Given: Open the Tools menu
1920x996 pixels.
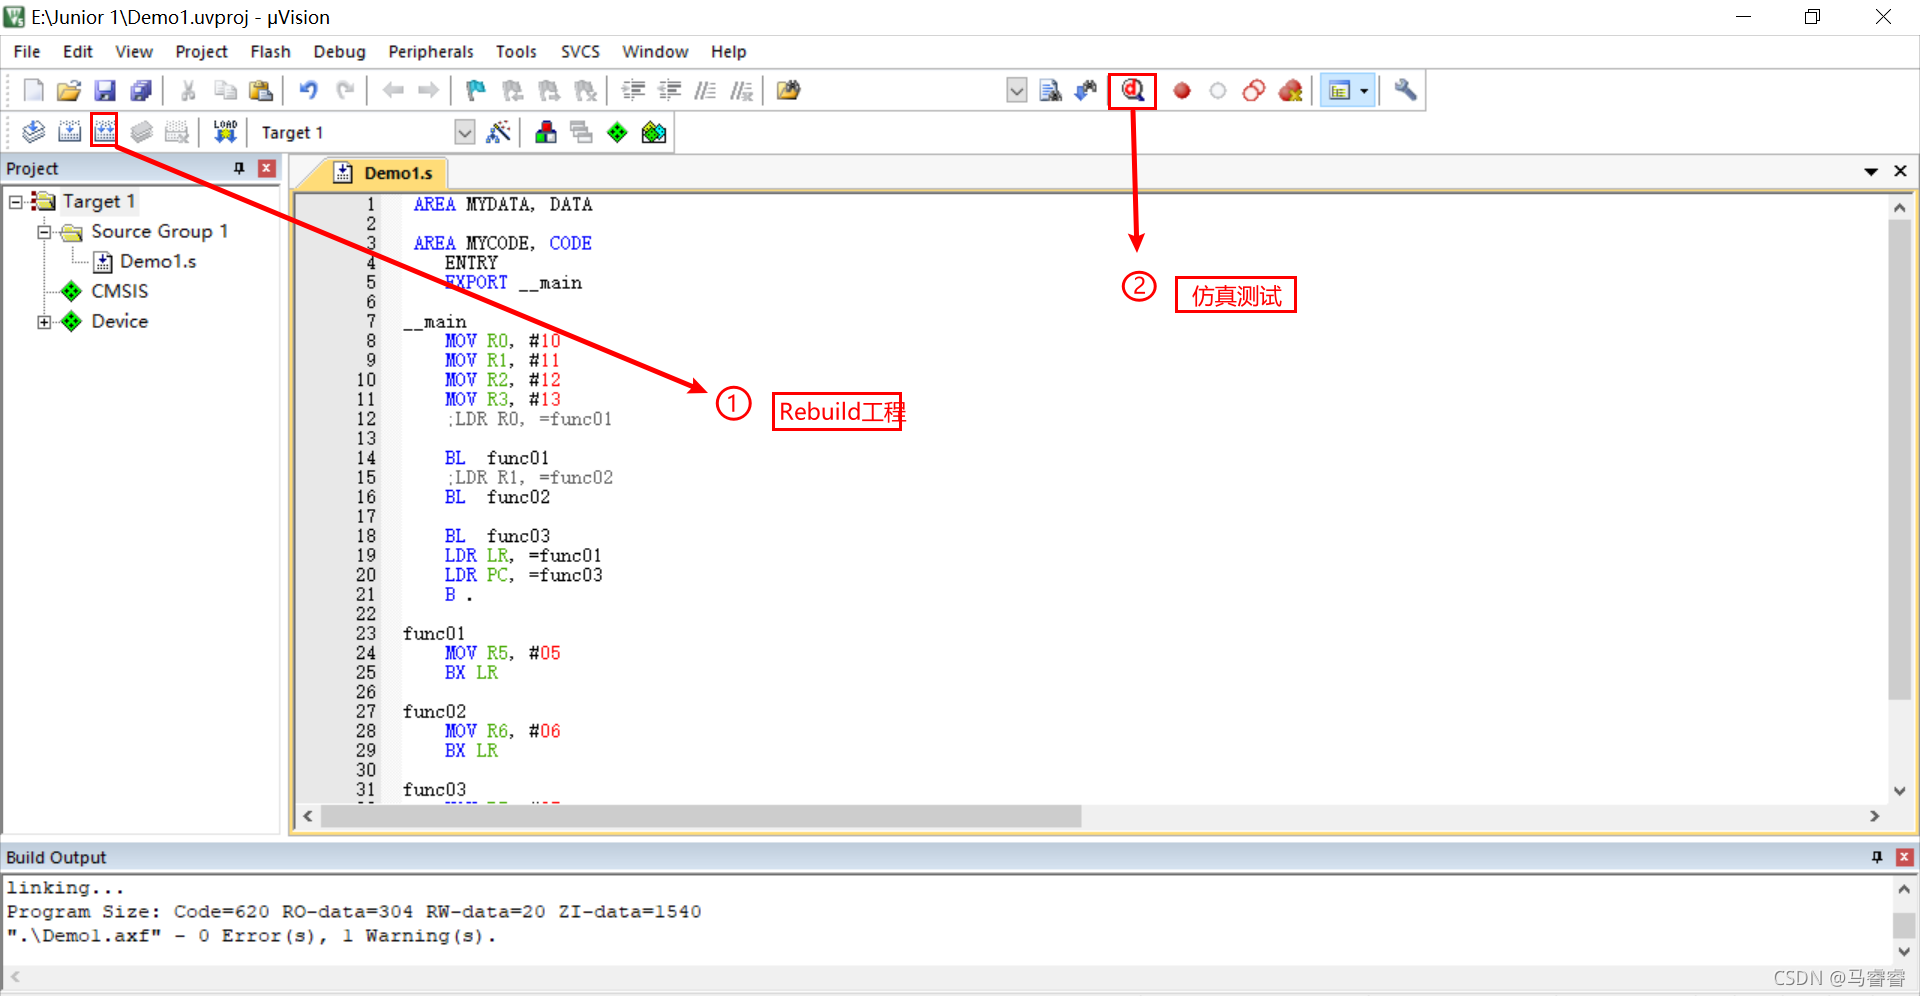Looking at the screenshot, I should 516,52.
